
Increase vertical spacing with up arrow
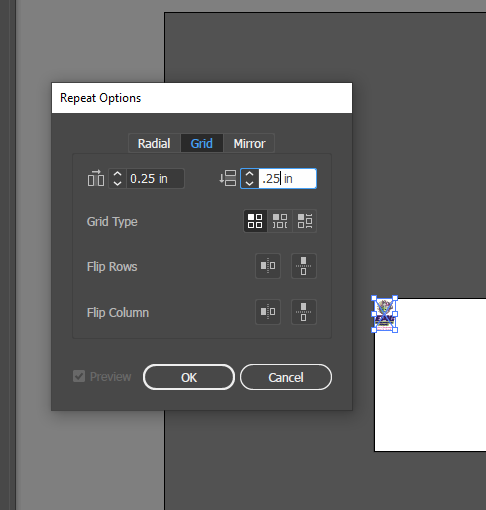pyautogui.click(x=249, y=174)
